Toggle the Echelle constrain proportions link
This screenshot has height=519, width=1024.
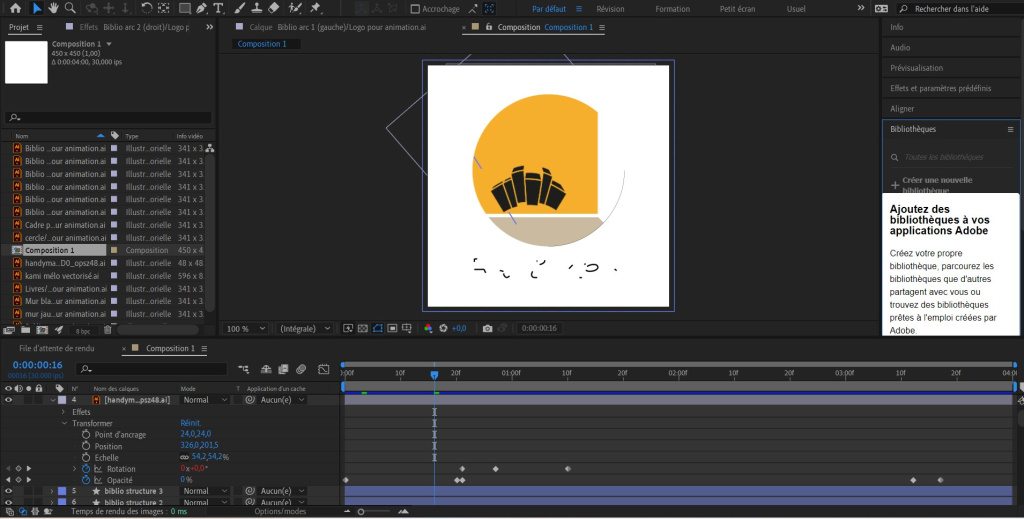pos(184,457)
